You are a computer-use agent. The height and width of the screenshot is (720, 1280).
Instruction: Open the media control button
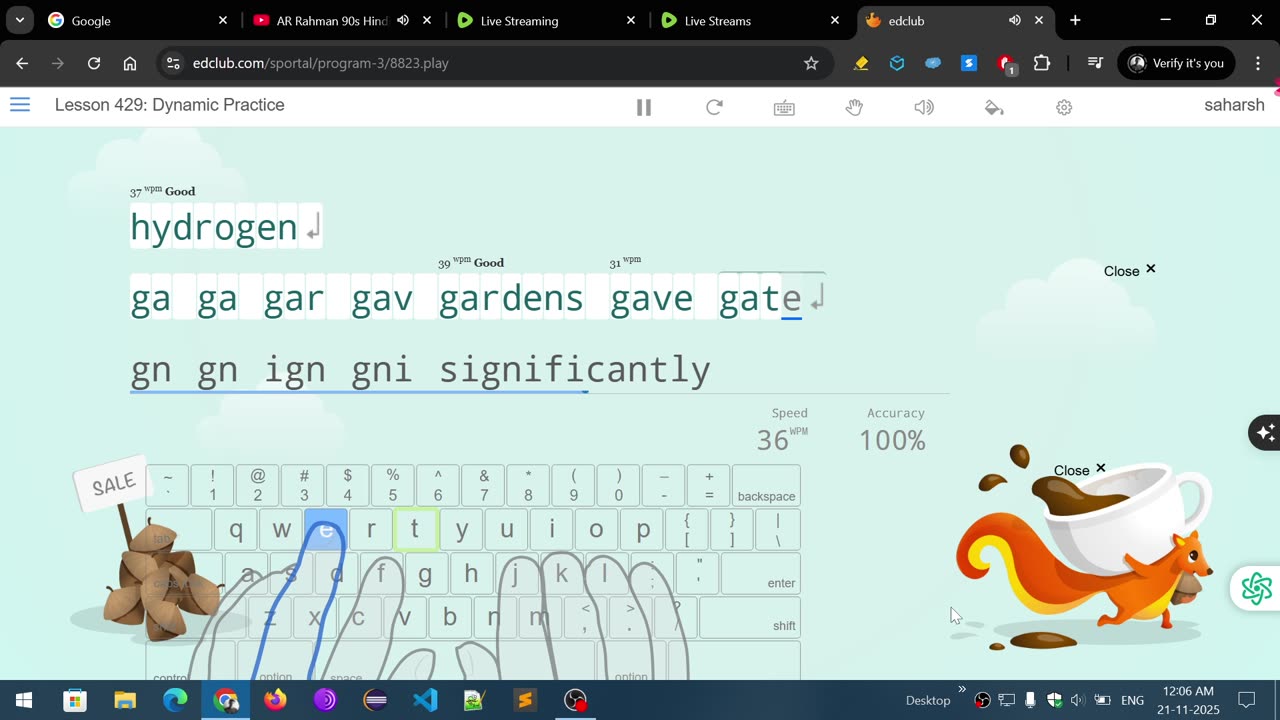[1095, 63]
